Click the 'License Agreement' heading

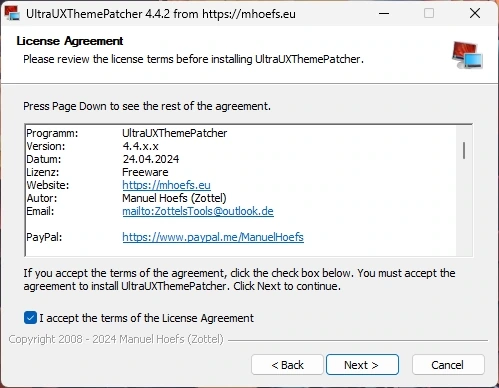coord(70,41)
